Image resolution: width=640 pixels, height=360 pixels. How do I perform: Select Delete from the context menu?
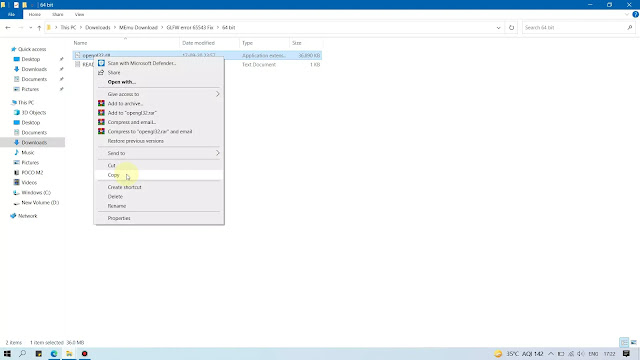(x=159, y=197)
